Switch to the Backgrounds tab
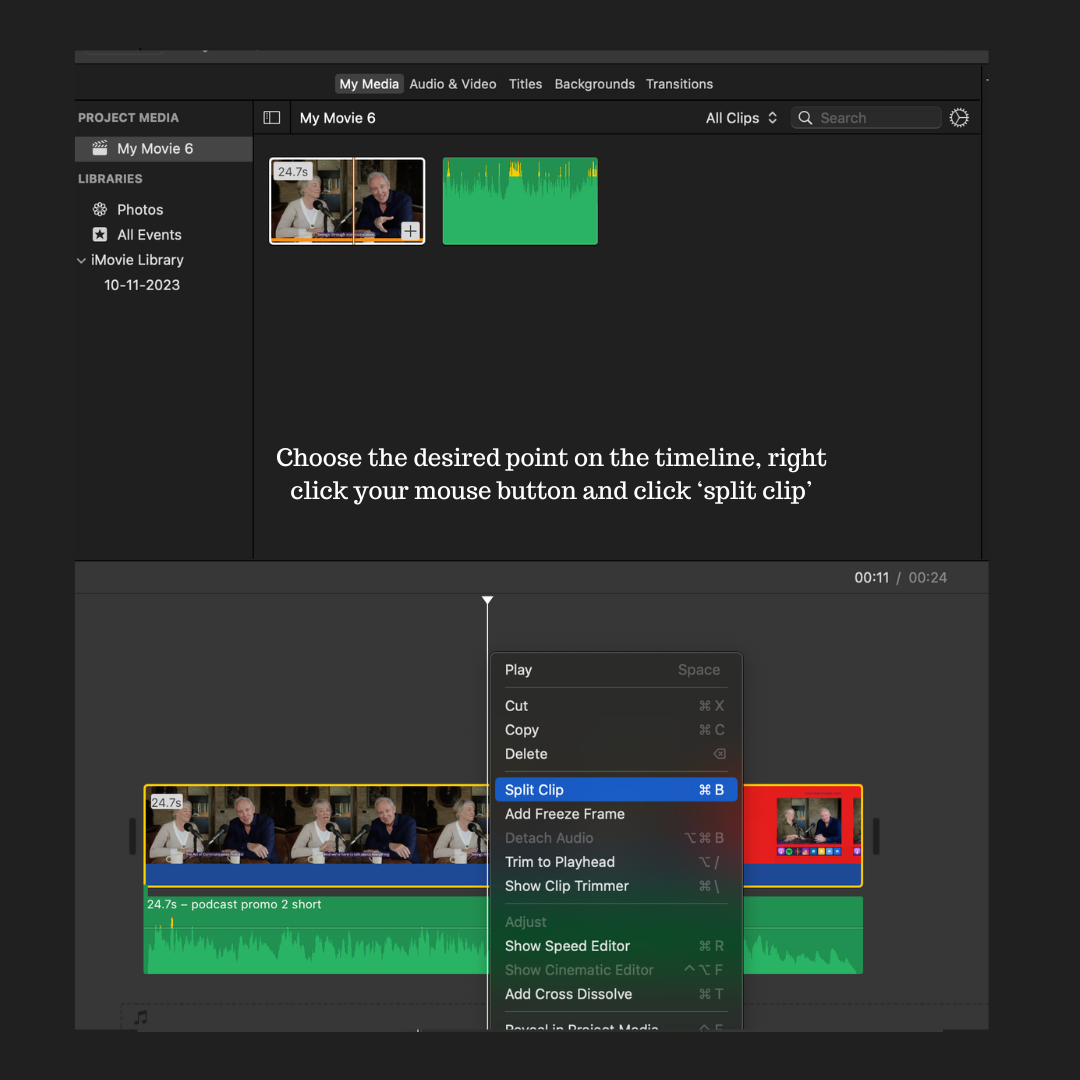1080x1080 pixels. tap(594, 84)
